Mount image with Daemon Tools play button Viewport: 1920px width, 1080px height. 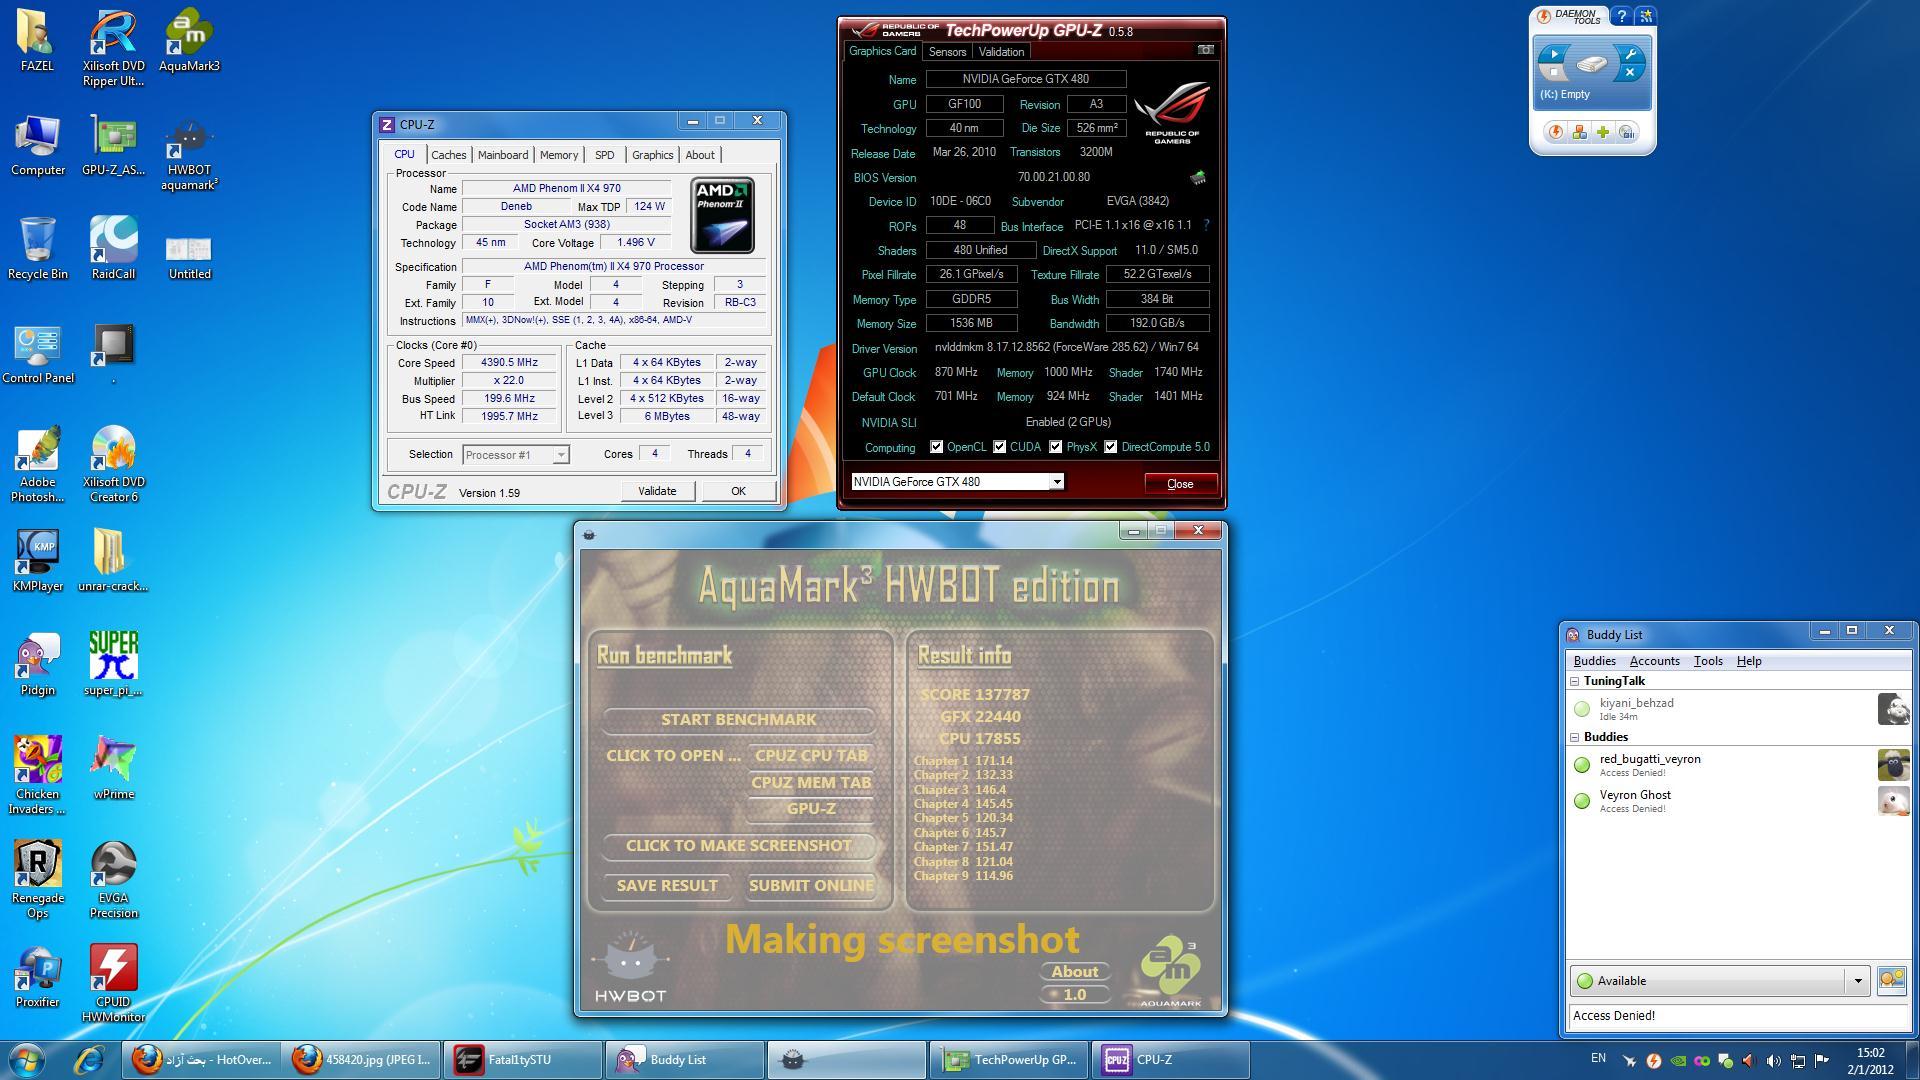(x=1553, y=55)
